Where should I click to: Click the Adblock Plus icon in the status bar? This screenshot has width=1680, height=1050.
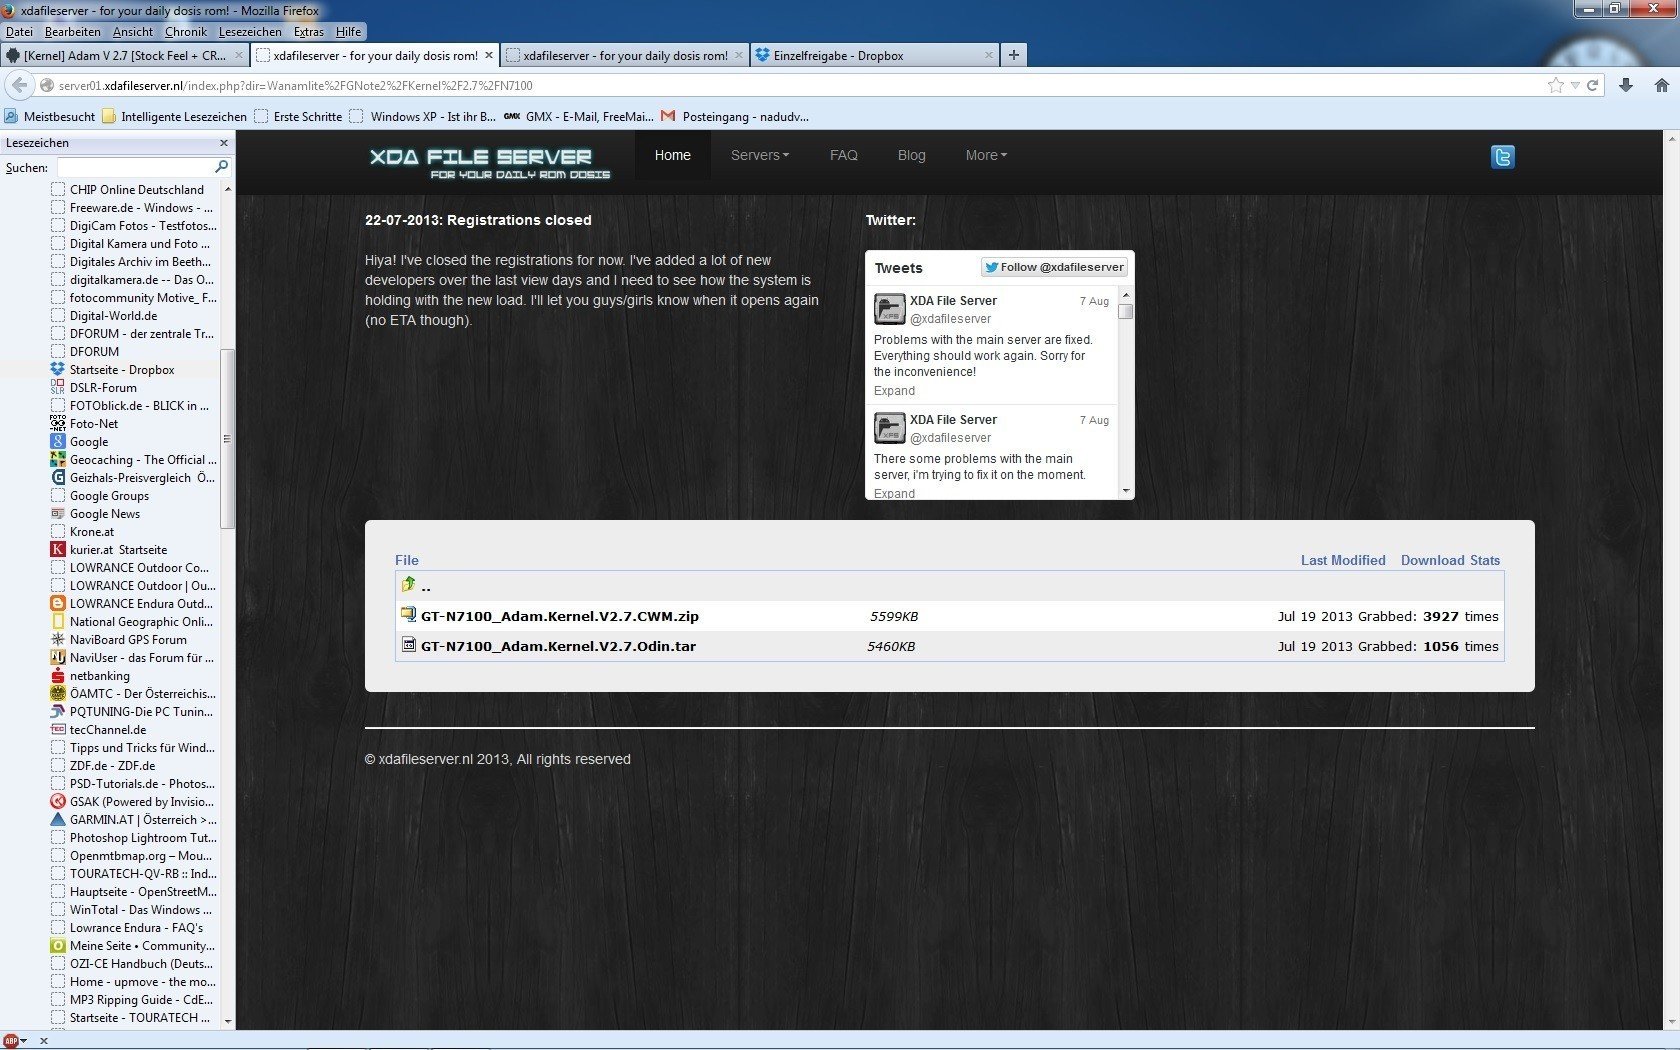pos(10,1041)
